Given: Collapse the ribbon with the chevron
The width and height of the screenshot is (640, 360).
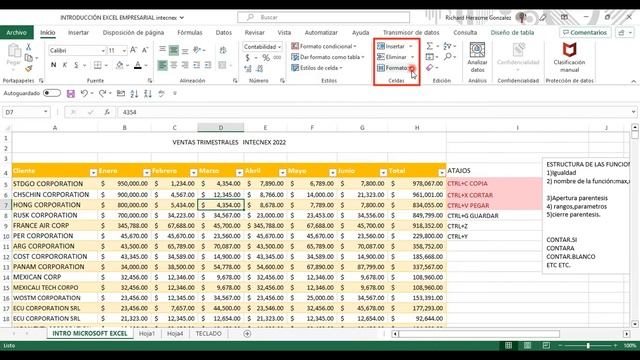Looking at the screenshot, I should (x=633, y=81).
